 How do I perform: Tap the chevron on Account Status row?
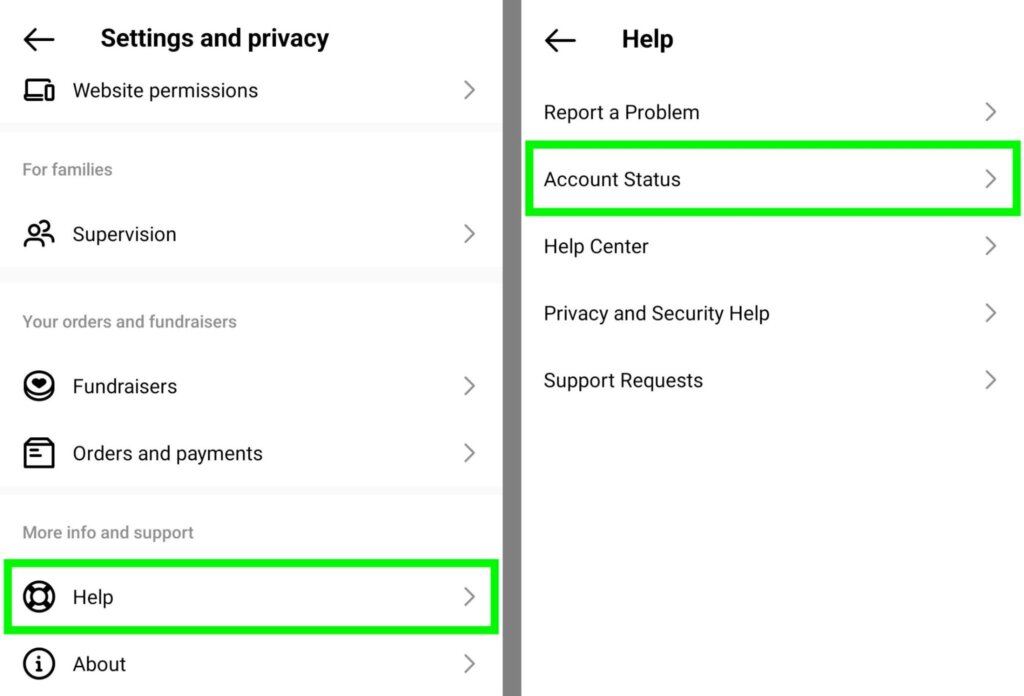pyautogui.click(x=991, y=179)
